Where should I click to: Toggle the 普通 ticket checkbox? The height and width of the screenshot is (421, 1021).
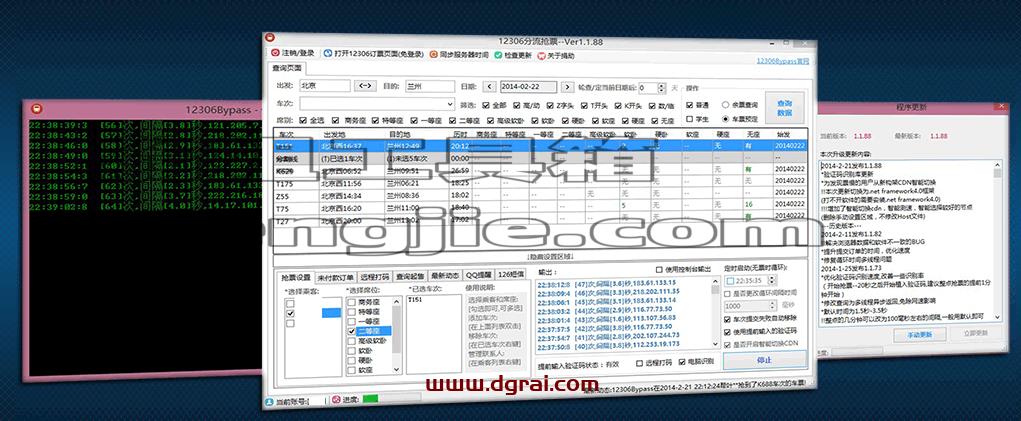point(690,104)
